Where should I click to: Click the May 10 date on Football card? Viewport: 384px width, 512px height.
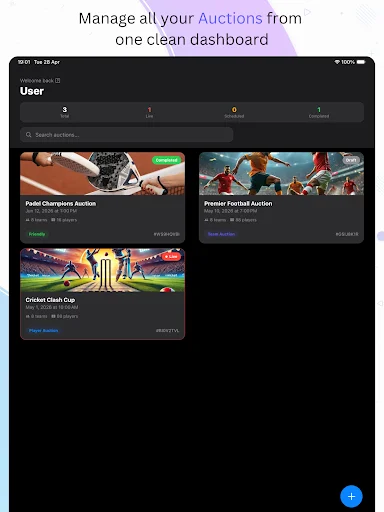tap(230, 211)
